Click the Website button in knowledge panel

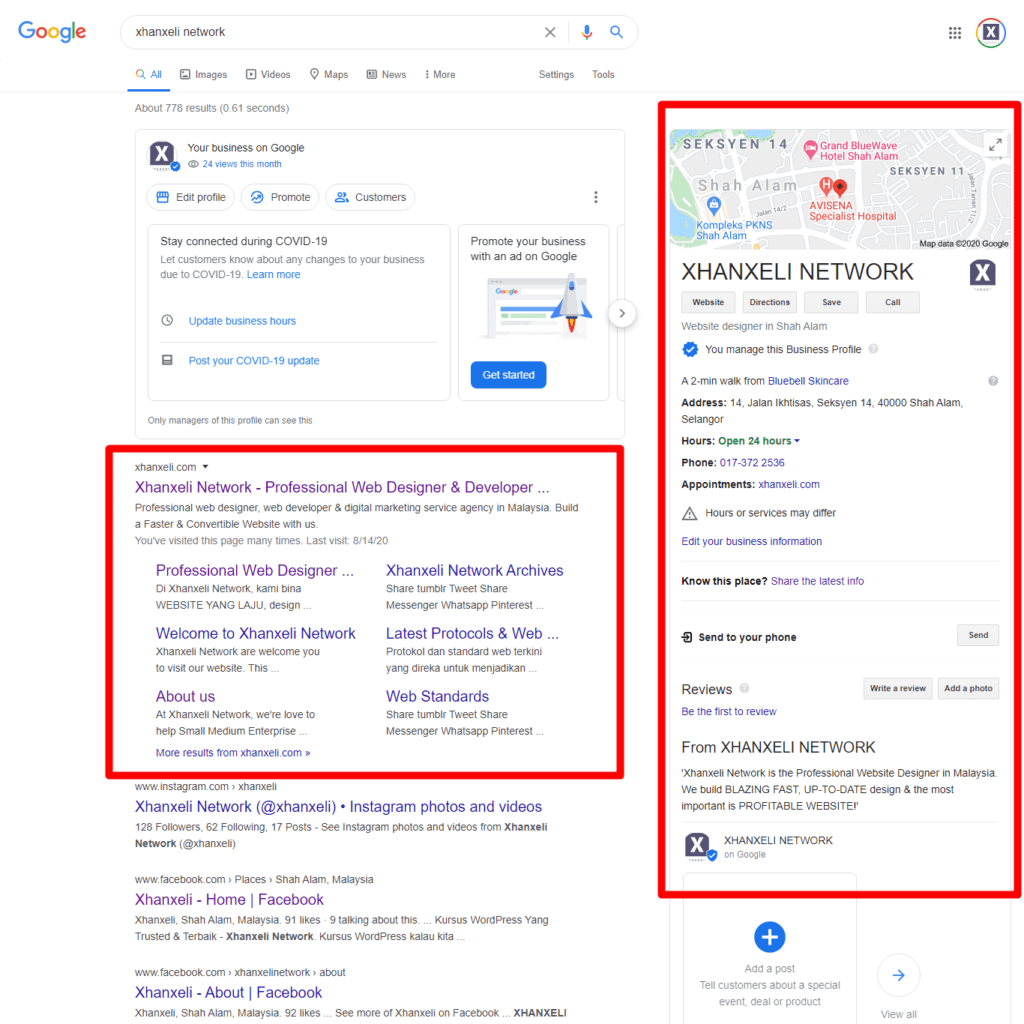[708, 302]
